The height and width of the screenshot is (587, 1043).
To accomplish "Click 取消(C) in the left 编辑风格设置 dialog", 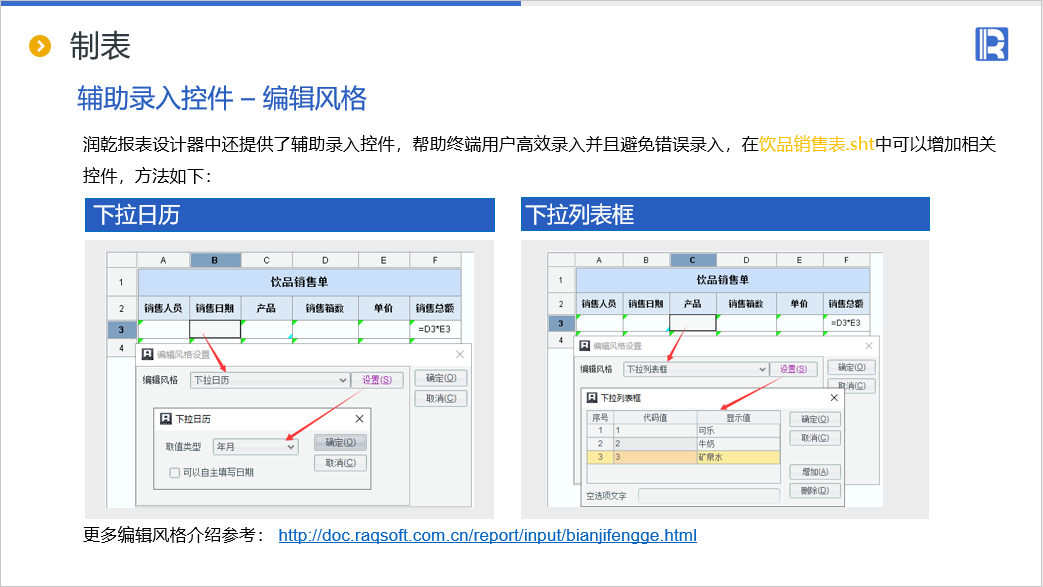I will [441, 398].
